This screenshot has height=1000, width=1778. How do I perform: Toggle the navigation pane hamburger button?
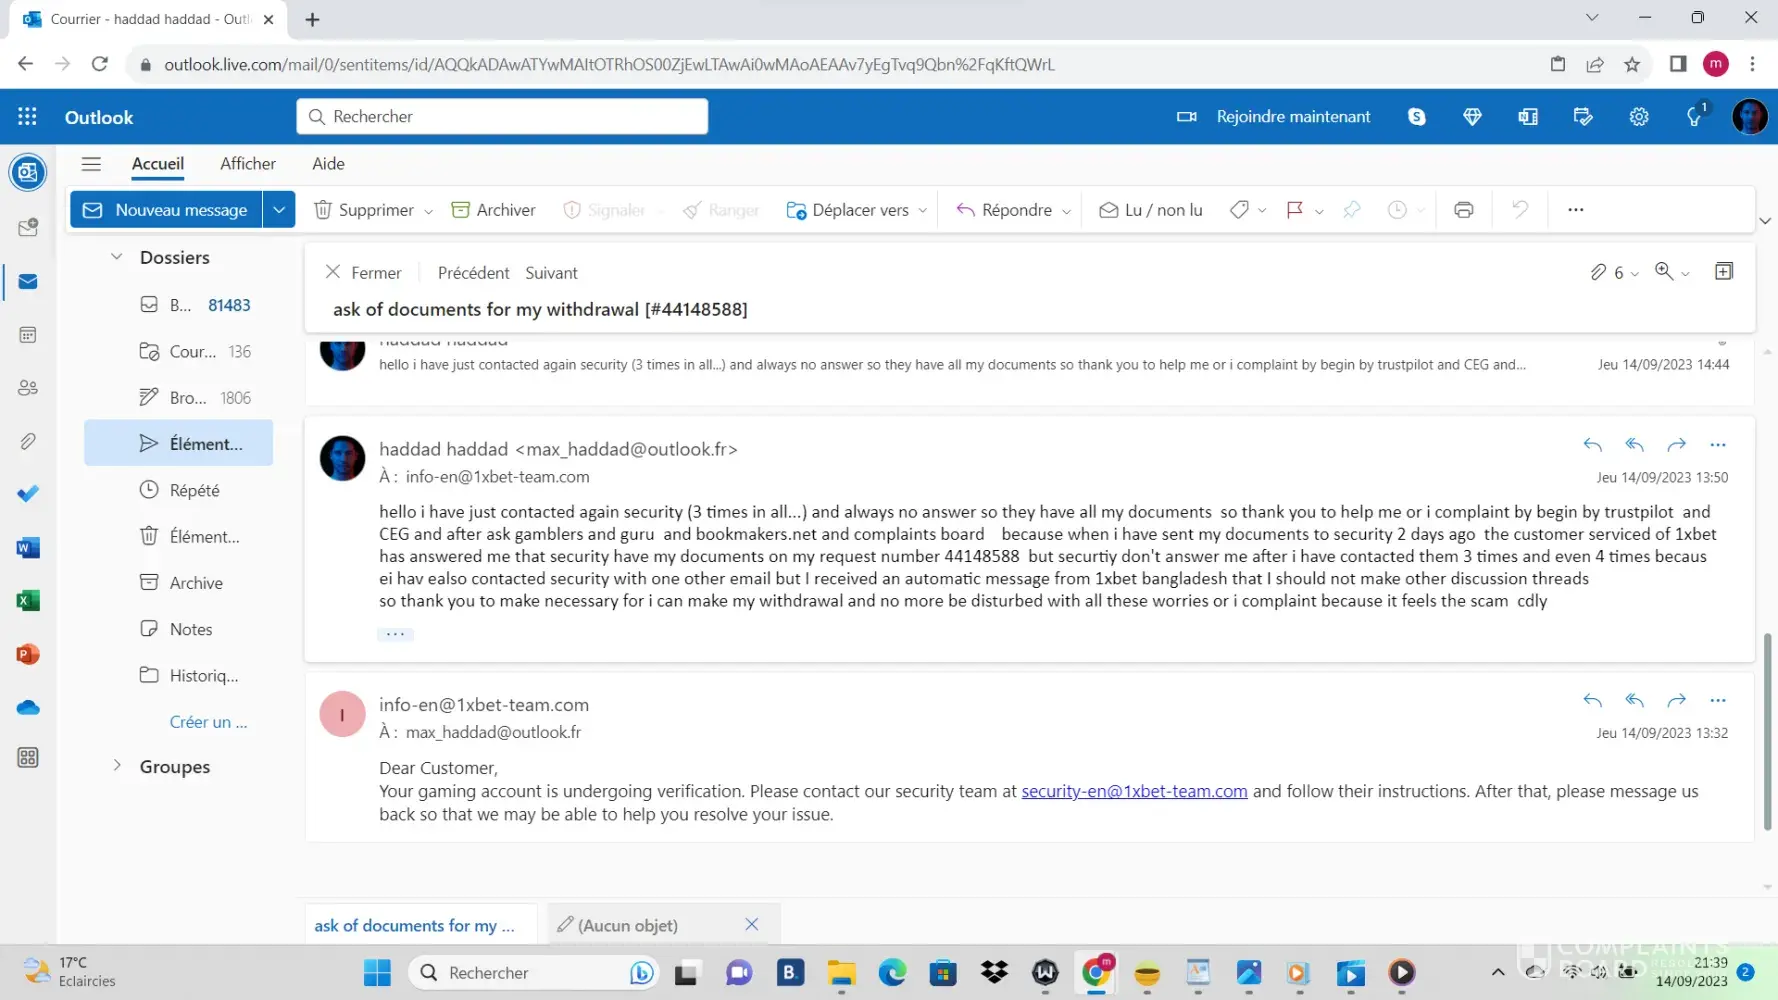pos(91,164)
